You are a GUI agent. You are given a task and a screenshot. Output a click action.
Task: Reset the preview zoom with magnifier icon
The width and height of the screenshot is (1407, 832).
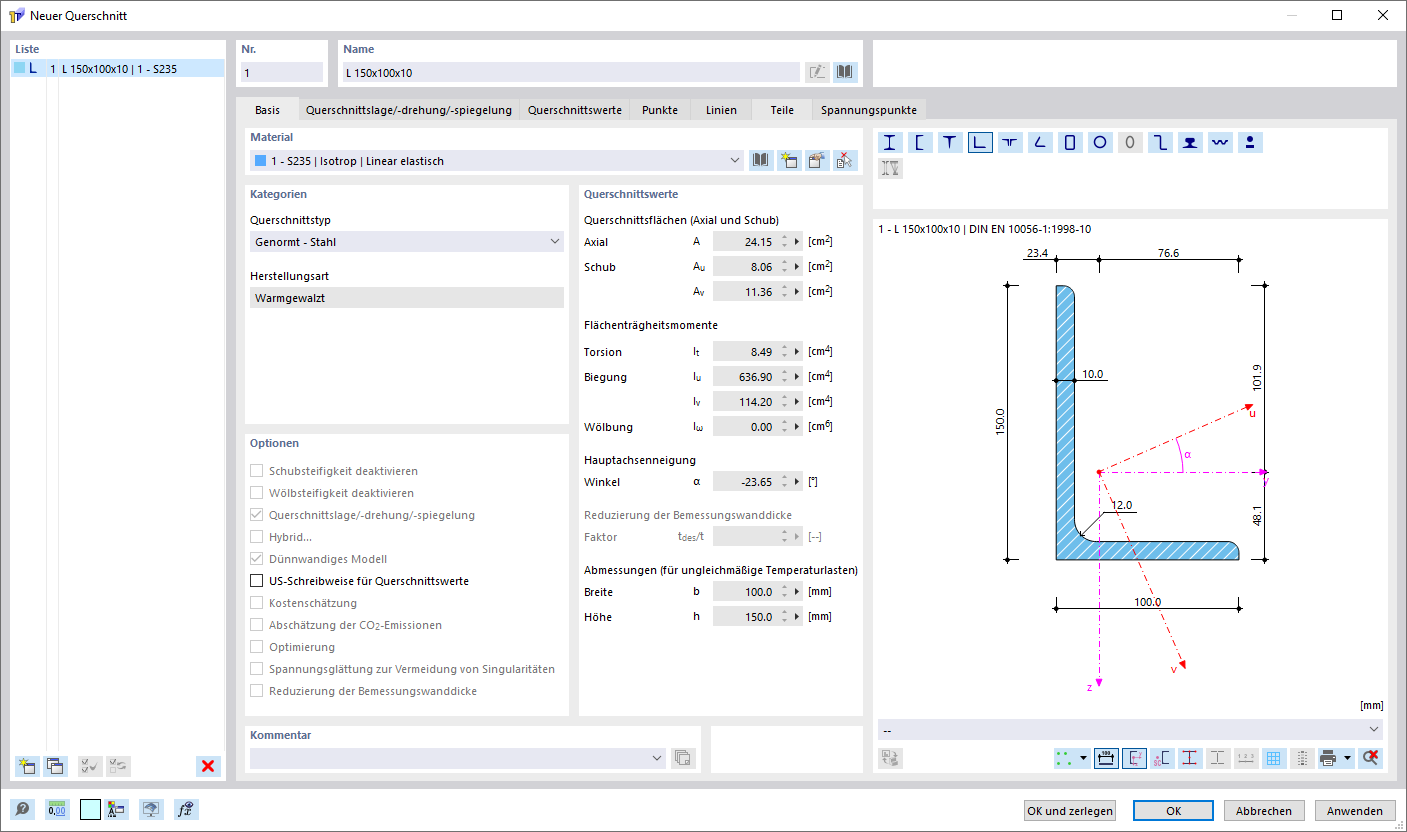(1371, 758)
